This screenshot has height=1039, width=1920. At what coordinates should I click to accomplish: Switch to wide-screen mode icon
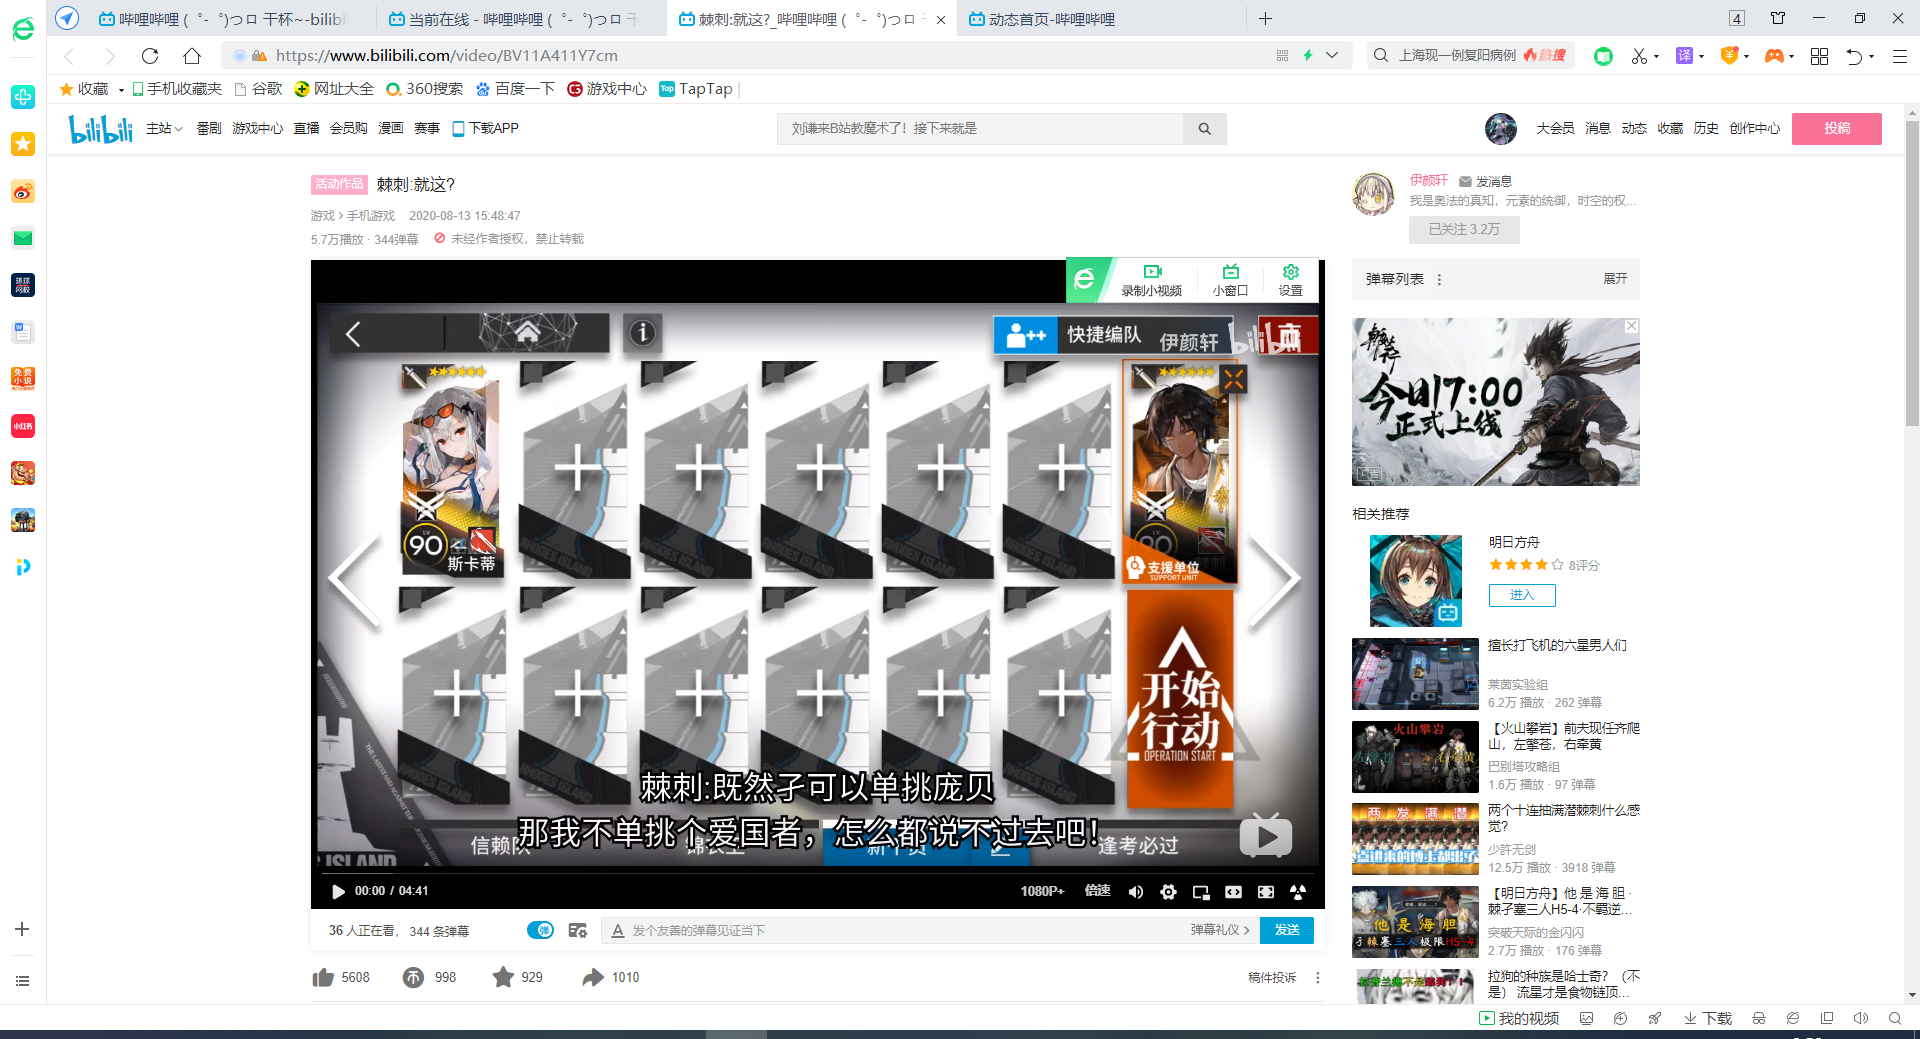(x=1233, y=892)
